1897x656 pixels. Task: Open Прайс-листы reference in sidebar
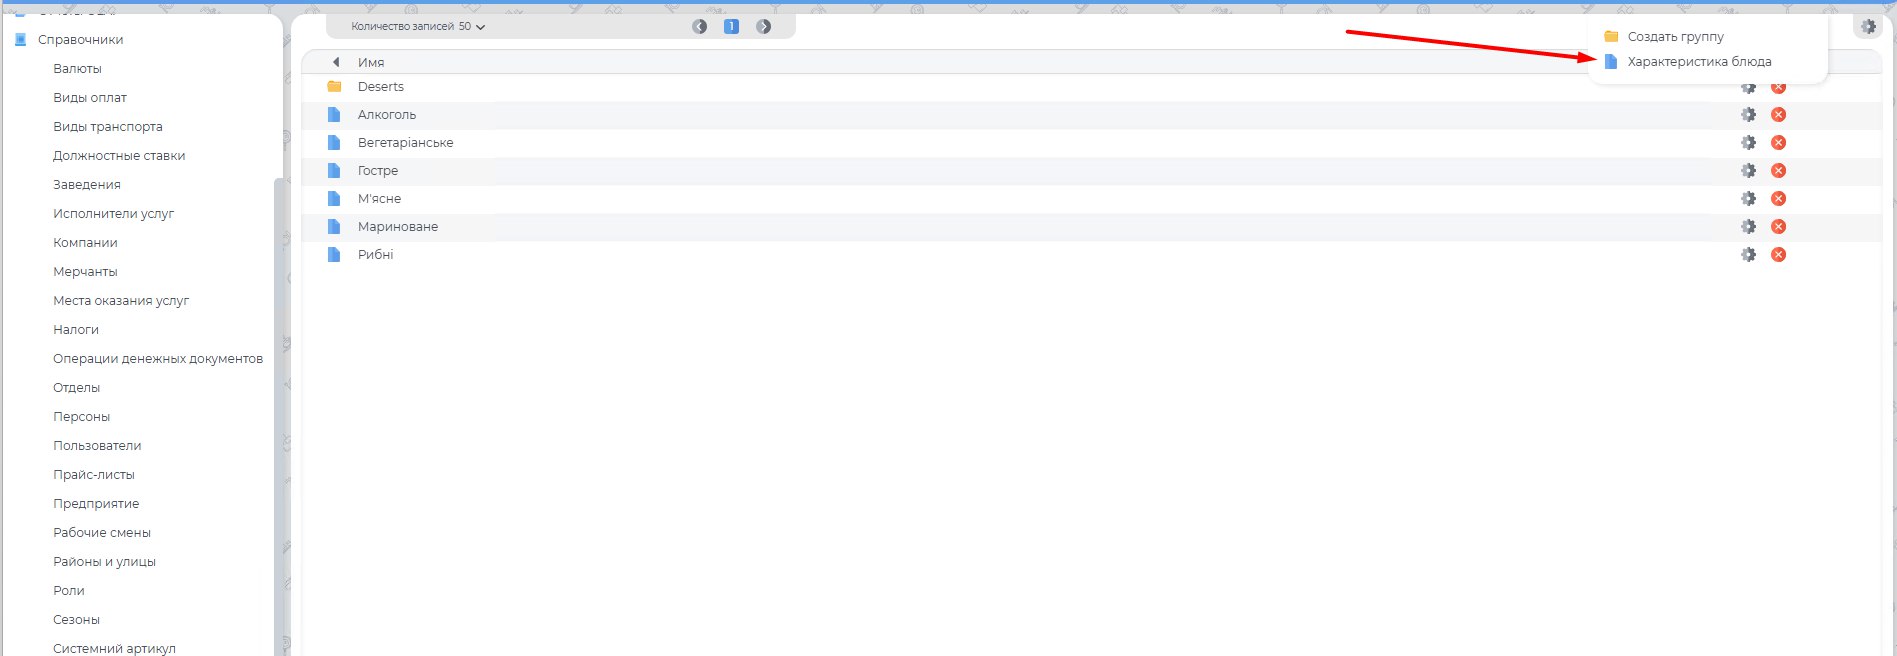click(x=94, y=475)
